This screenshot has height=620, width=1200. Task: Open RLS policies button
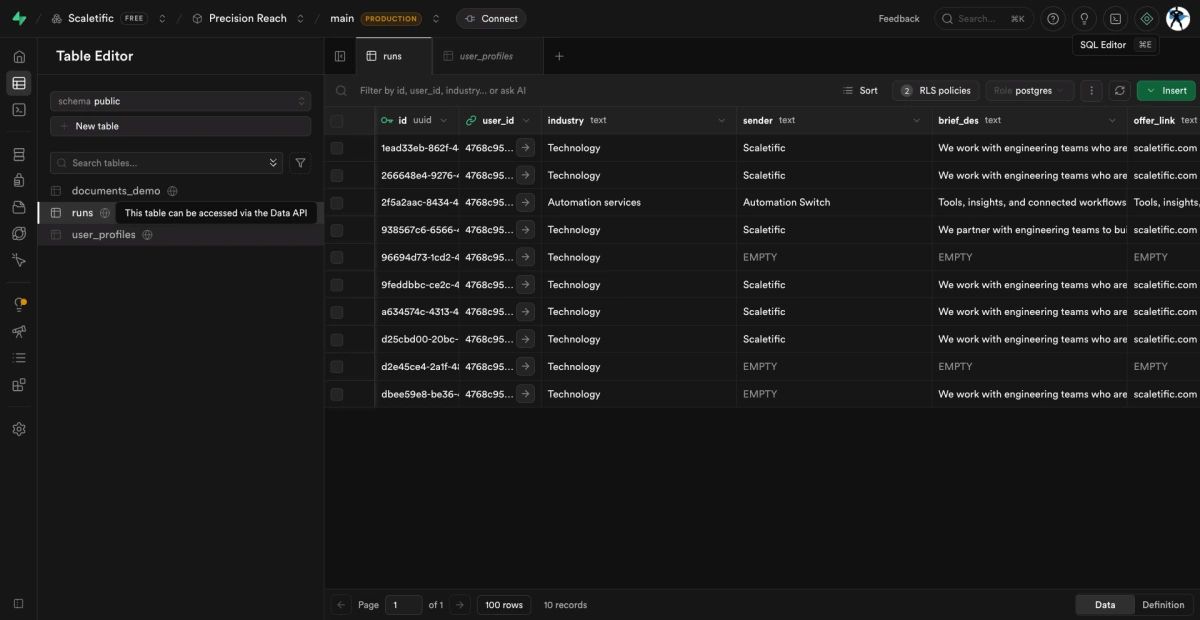[x=936, y=90]
